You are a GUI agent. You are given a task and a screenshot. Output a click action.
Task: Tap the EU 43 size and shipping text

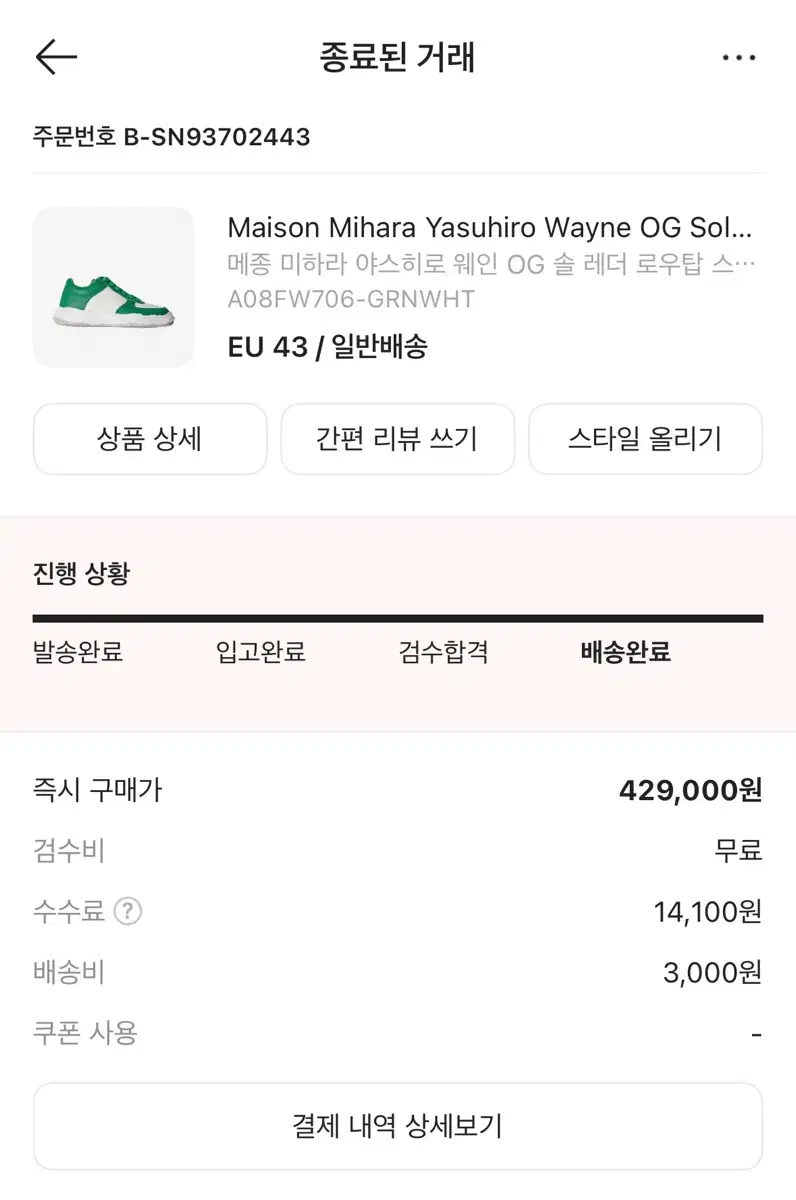327,347
